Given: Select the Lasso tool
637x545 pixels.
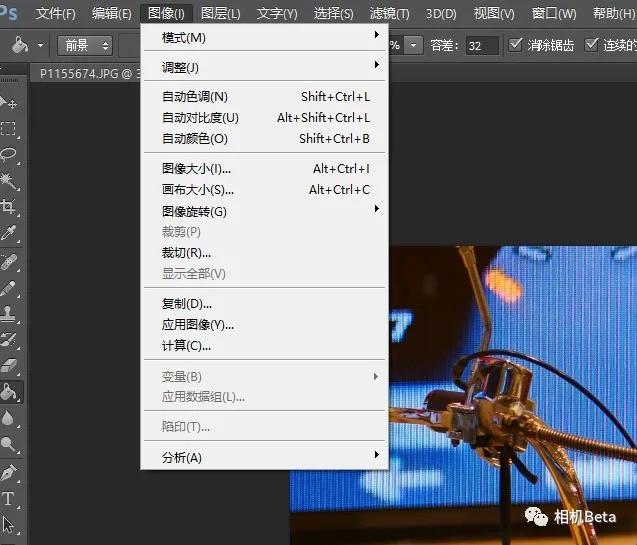Looking at the screenshot, I should click(x=9, y=155).
